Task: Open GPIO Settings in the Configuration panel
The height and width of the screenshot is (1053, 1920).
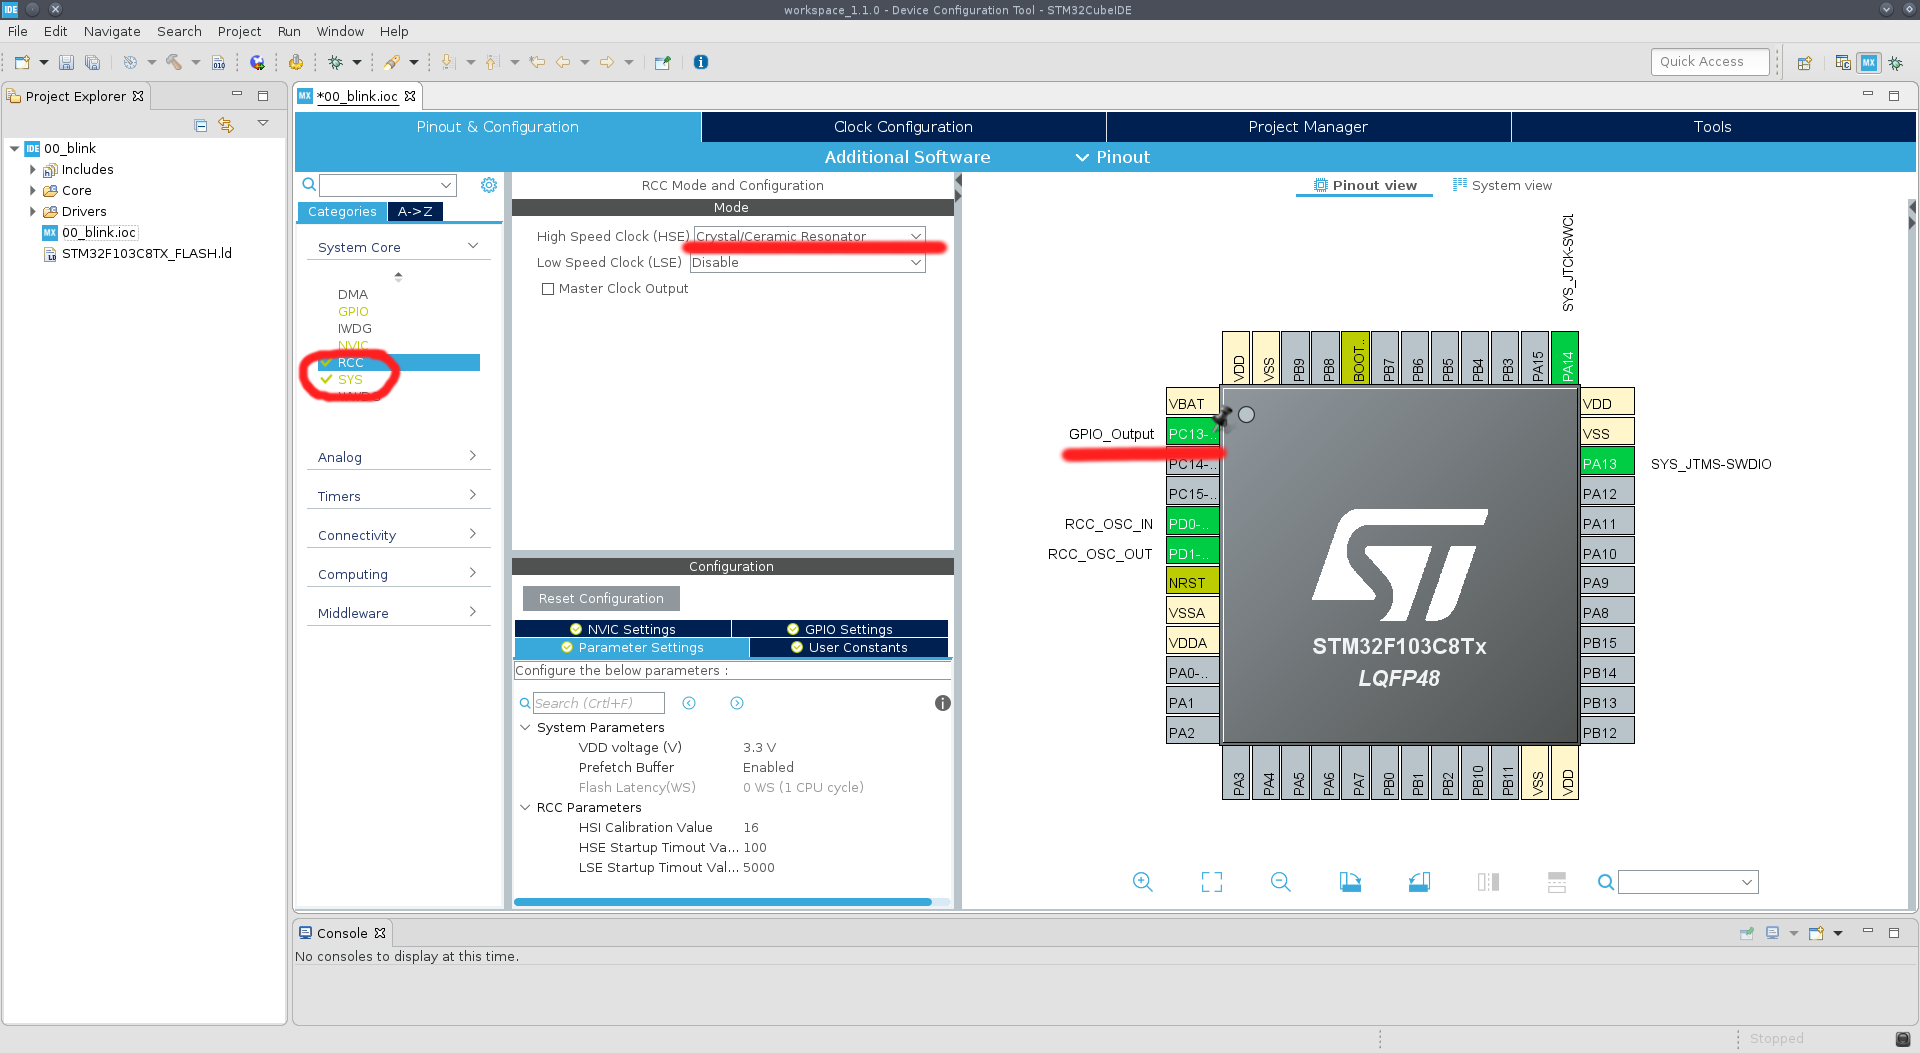Action: [x=840, y=629]
